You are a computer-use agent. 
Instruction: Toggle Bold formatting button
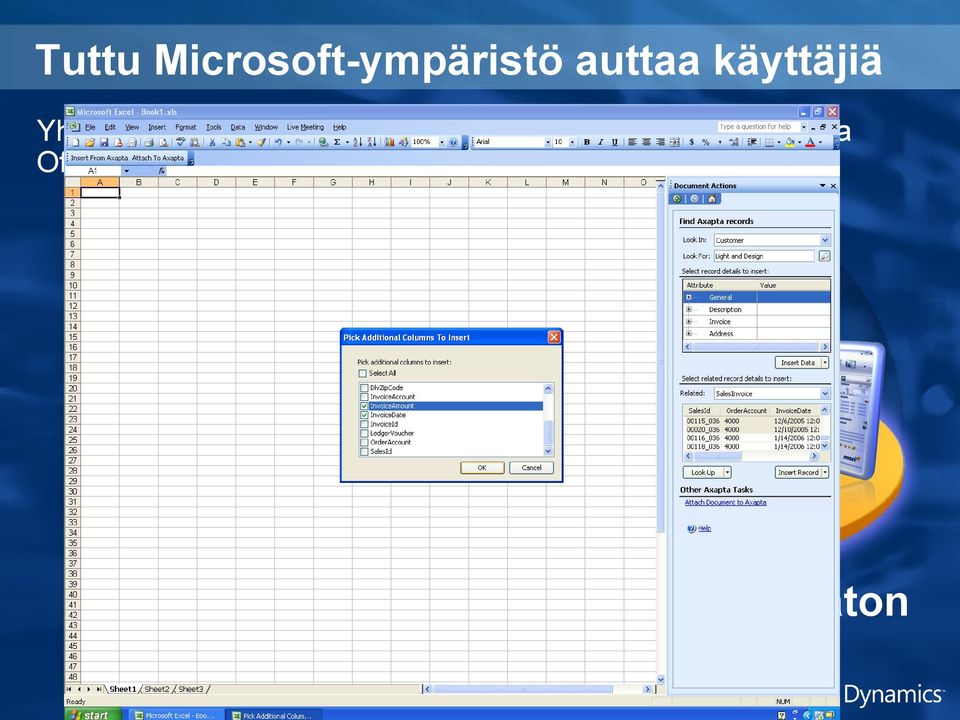(x=587, y=142)
